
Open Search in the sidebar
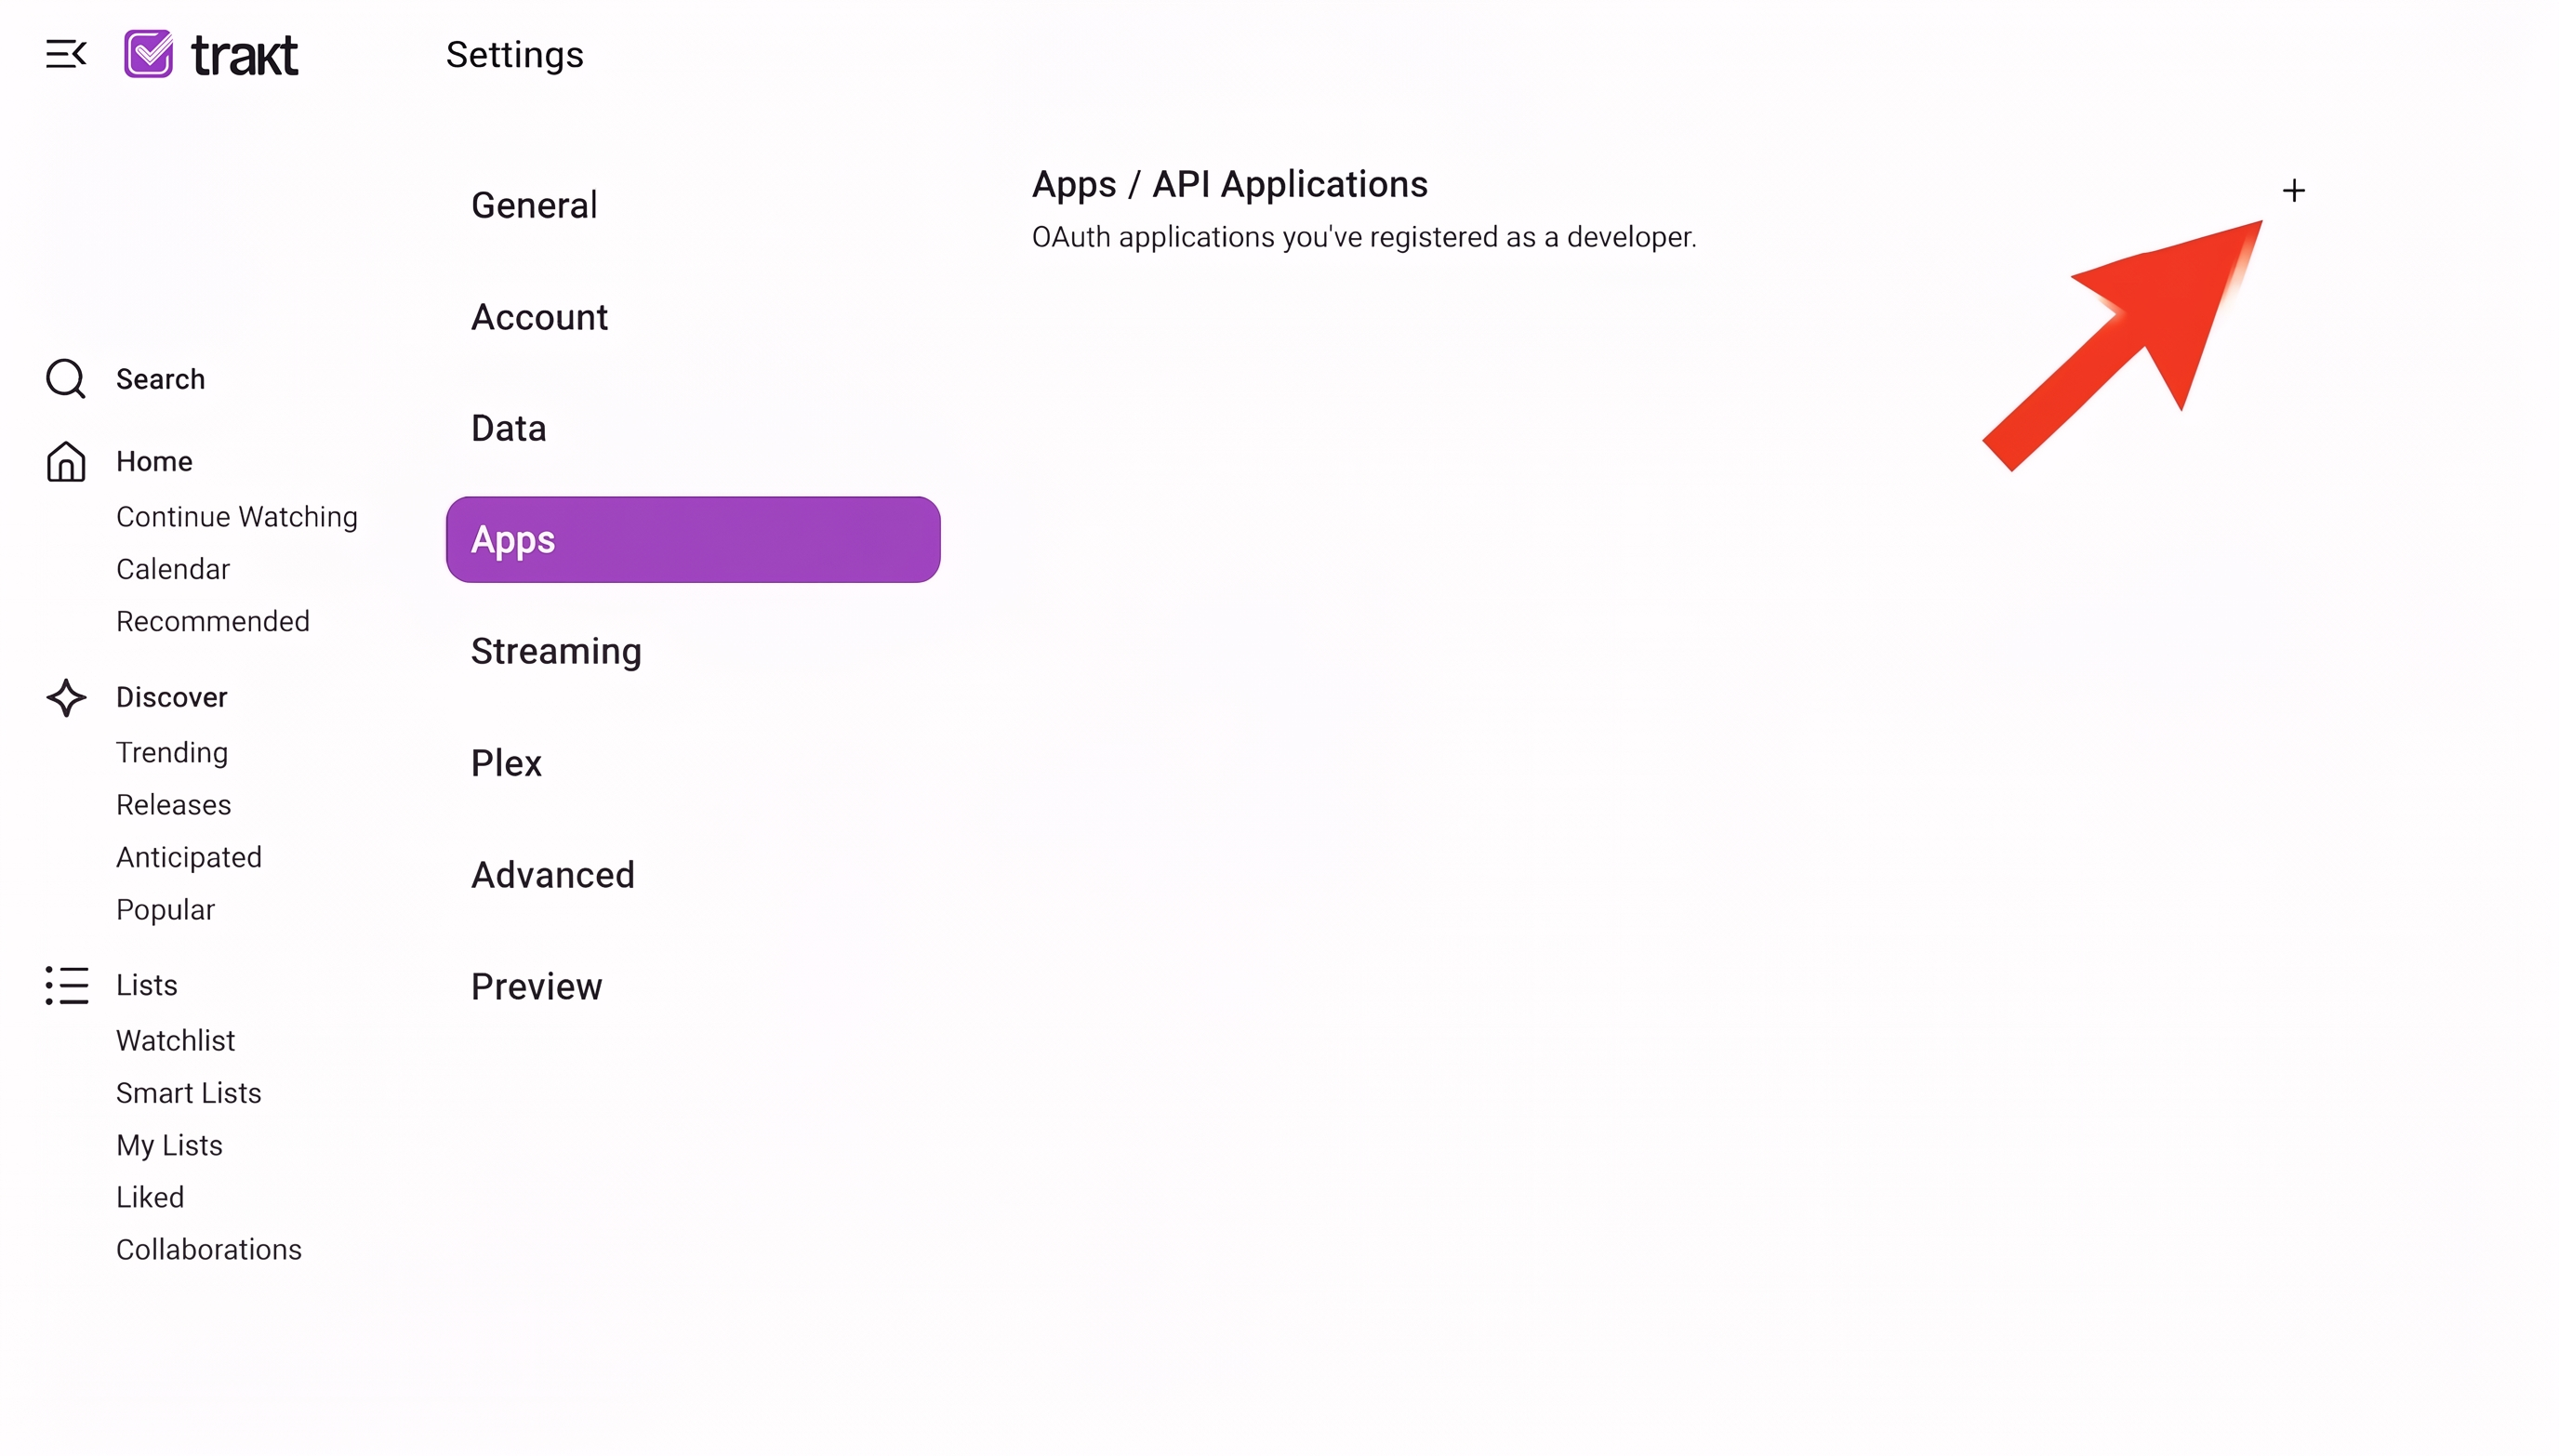point(160,379)
